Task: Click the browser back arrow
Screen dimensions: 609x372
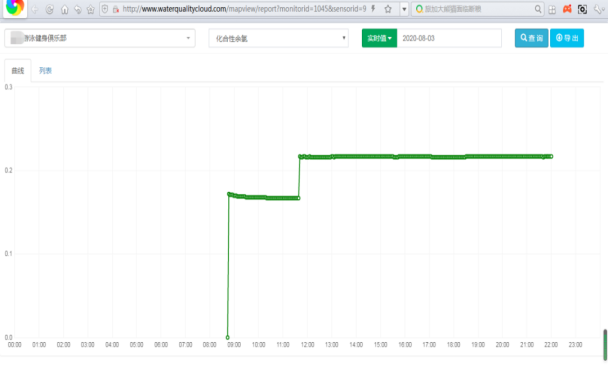Action: tap(35, 9)
